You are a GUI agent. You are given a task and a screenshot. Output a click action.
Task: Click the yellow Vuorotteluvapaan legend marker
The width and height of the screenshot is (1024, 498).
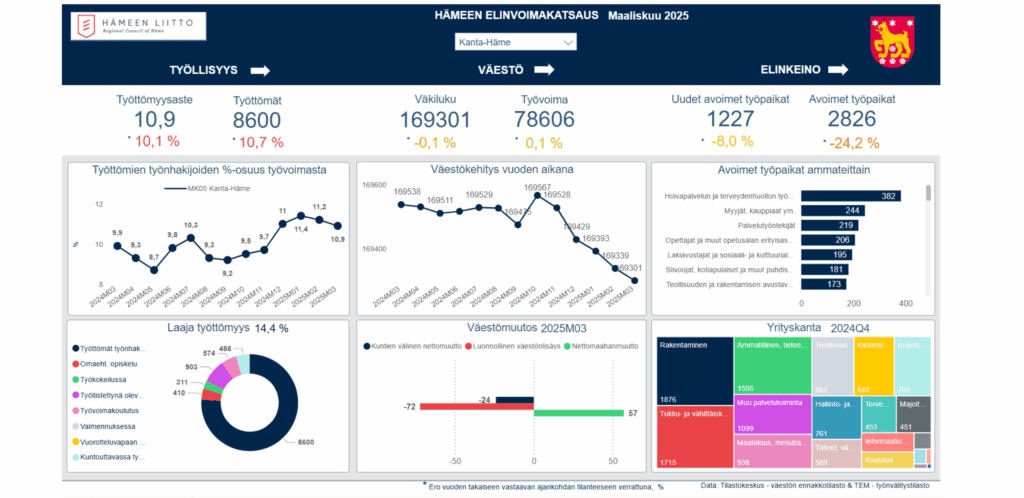(x=76, y=441)
